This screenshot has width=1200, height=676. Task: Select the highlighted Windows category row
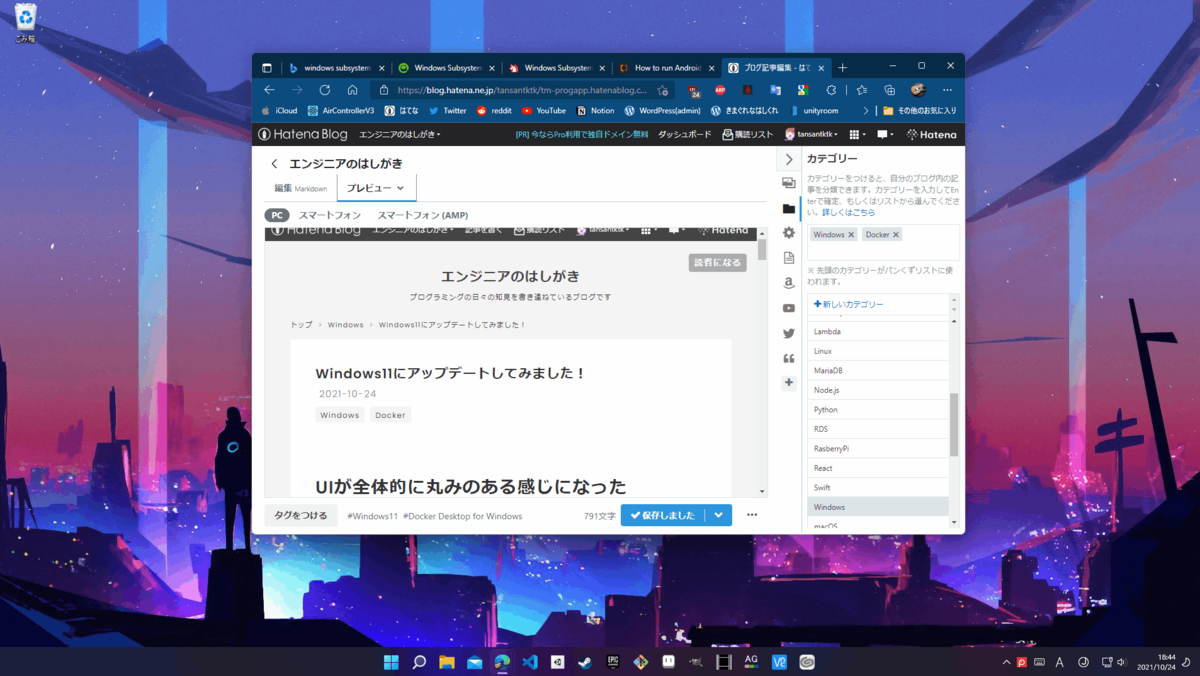point(878,507)
